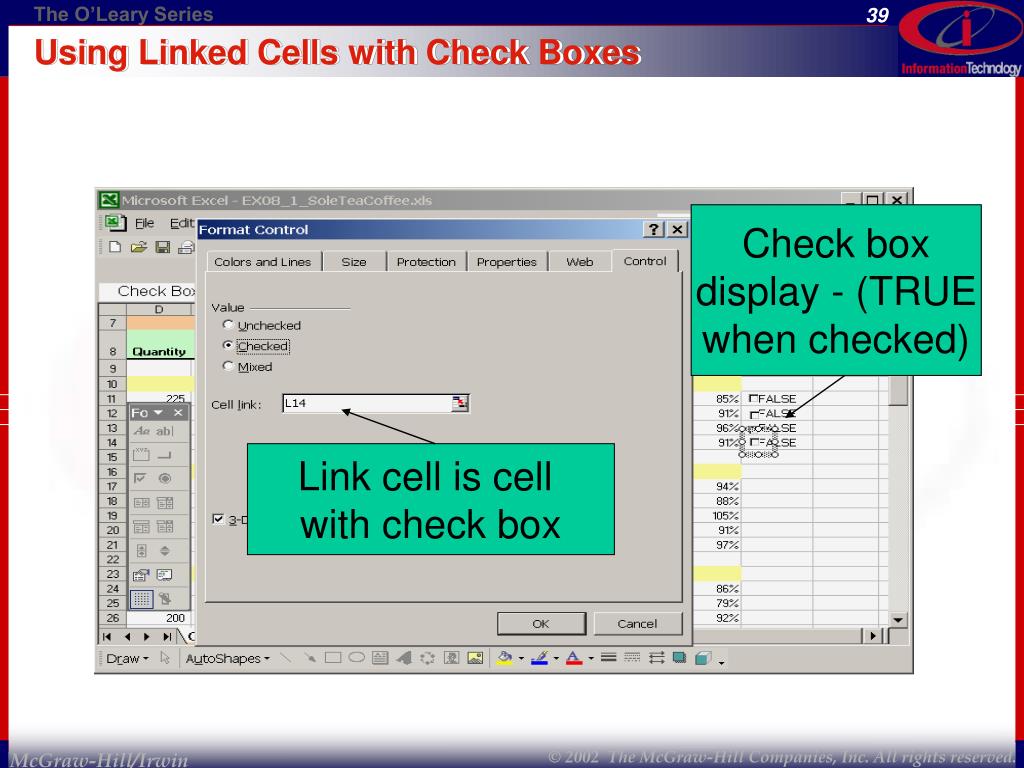Click the Insert Clip Art icon on Drawing toolbar
Viewport: 1024px width, 768px height.
(451, 658)
